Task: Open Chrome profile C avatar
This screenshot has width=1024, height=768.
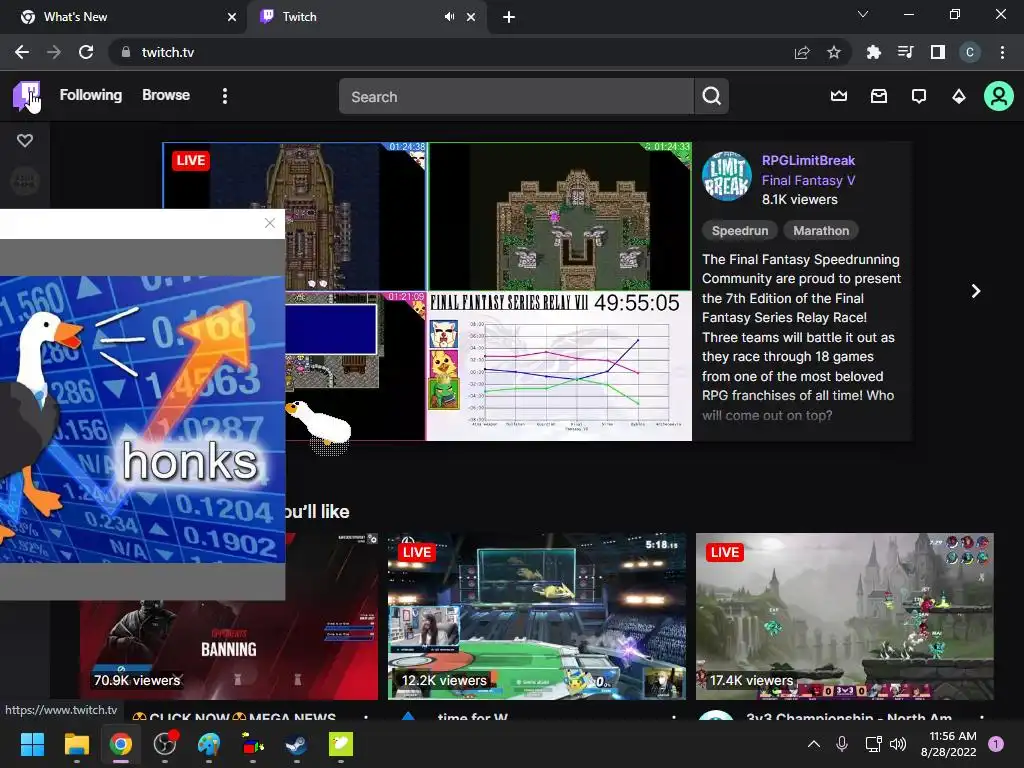Action: (x=970, y=52)
